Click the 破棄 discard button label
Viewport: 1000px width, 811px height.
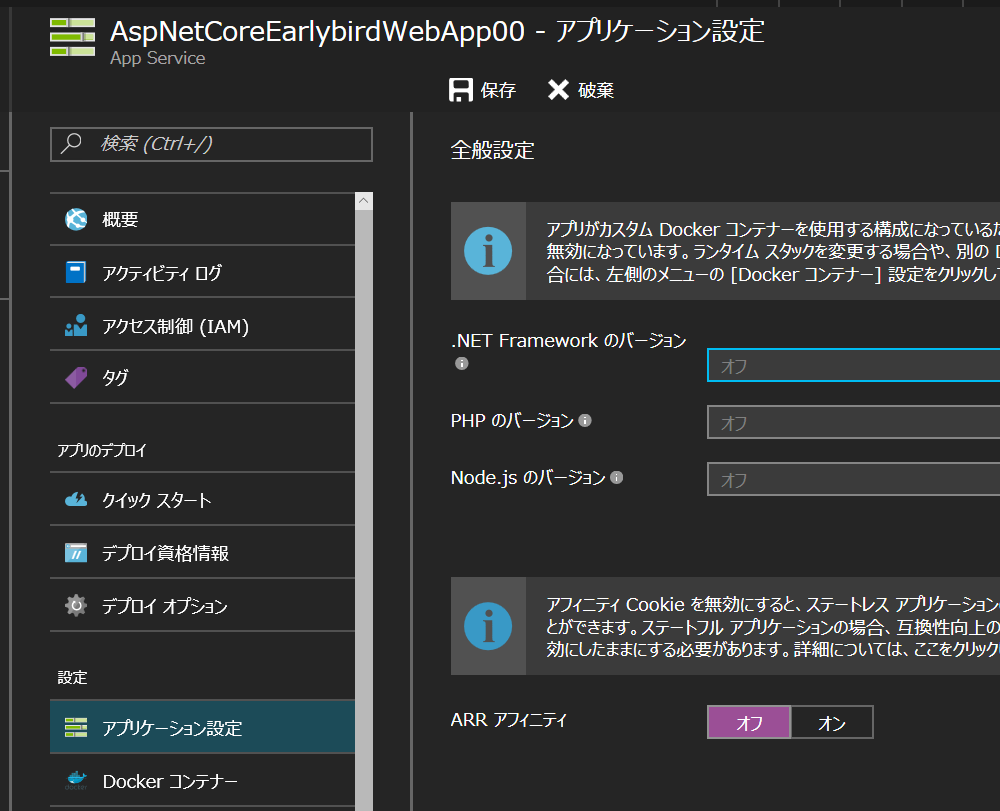(x=596, y=90)
